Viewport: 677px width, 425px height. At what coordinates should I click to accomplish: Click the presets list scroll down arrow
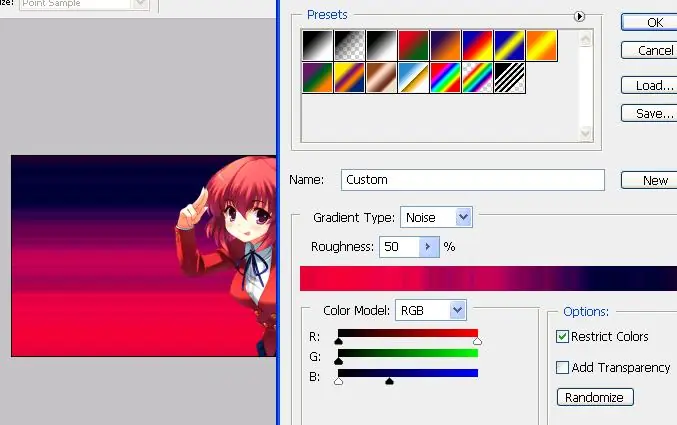pos(585,132)
